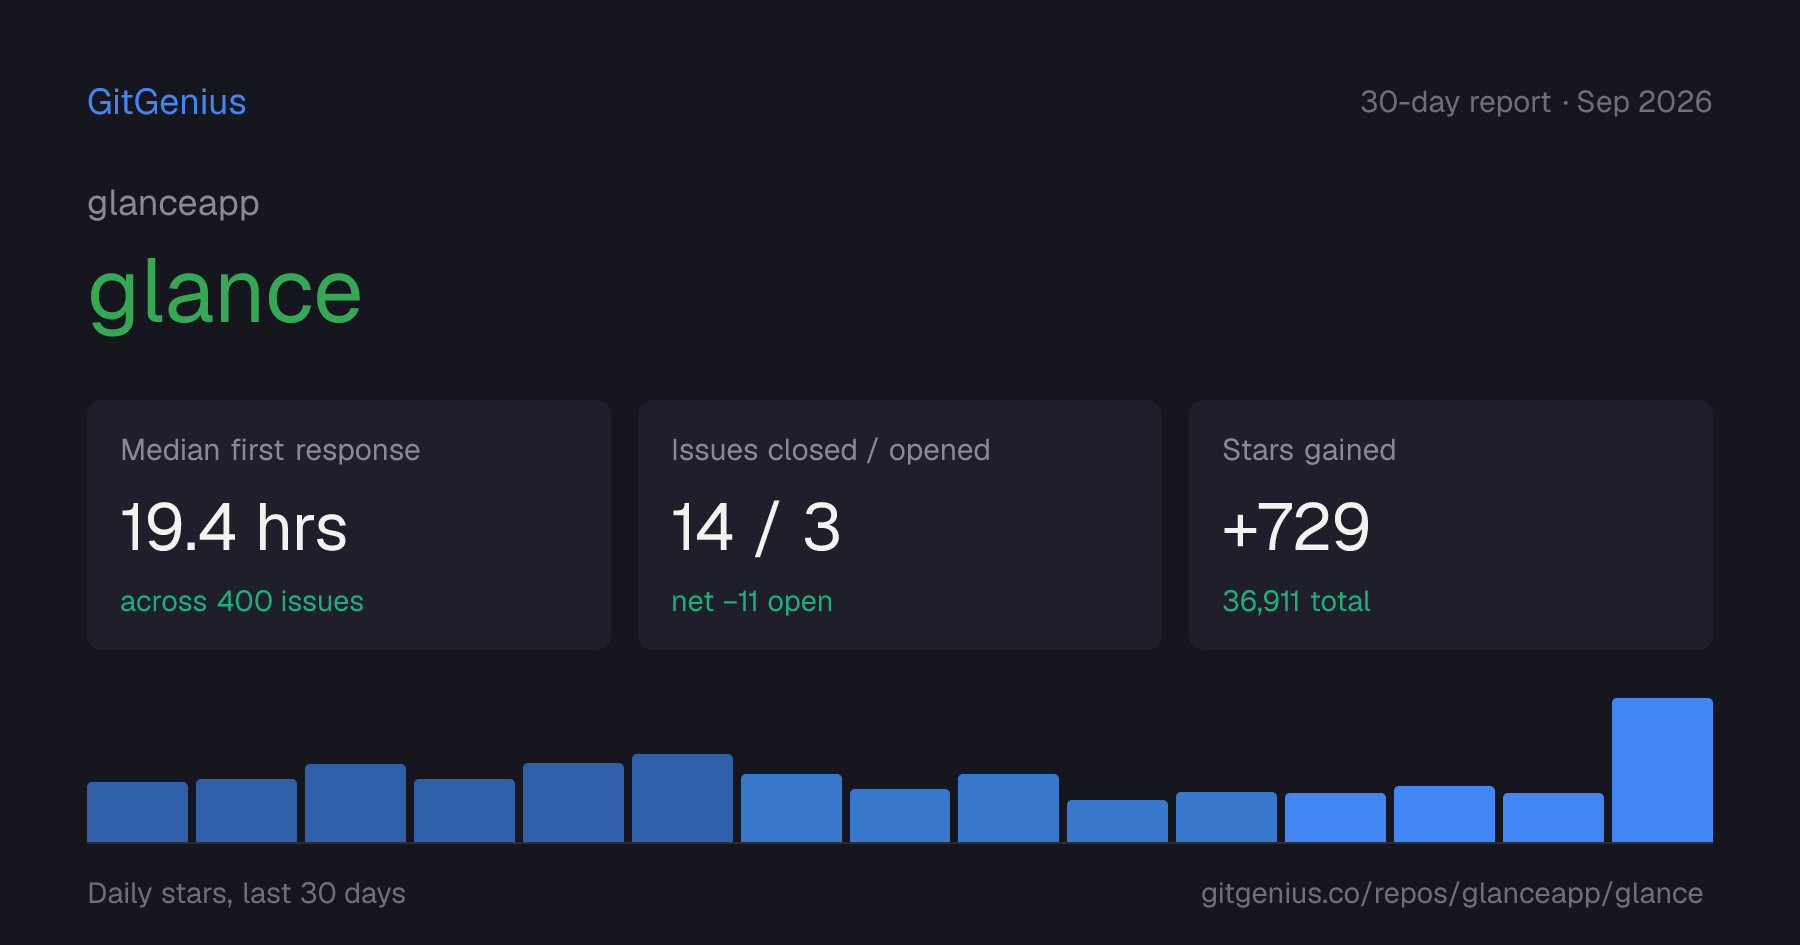1800x945 pixels.
Task: Click the shortest tenth bar in chart
Action: click(1117, 821)
